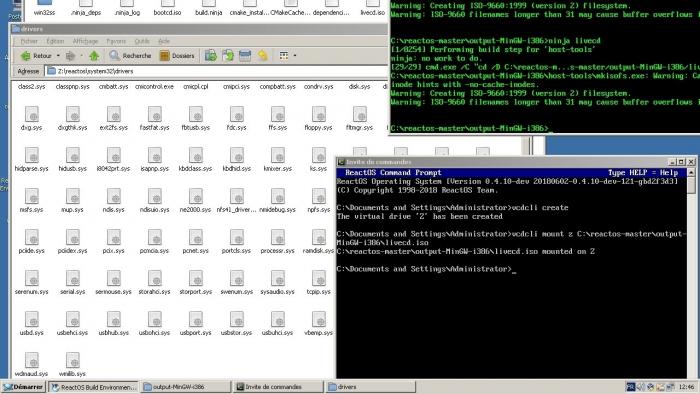
Task: Select the dxgthk.sys file icon
Action: click(x=72, y=115)
